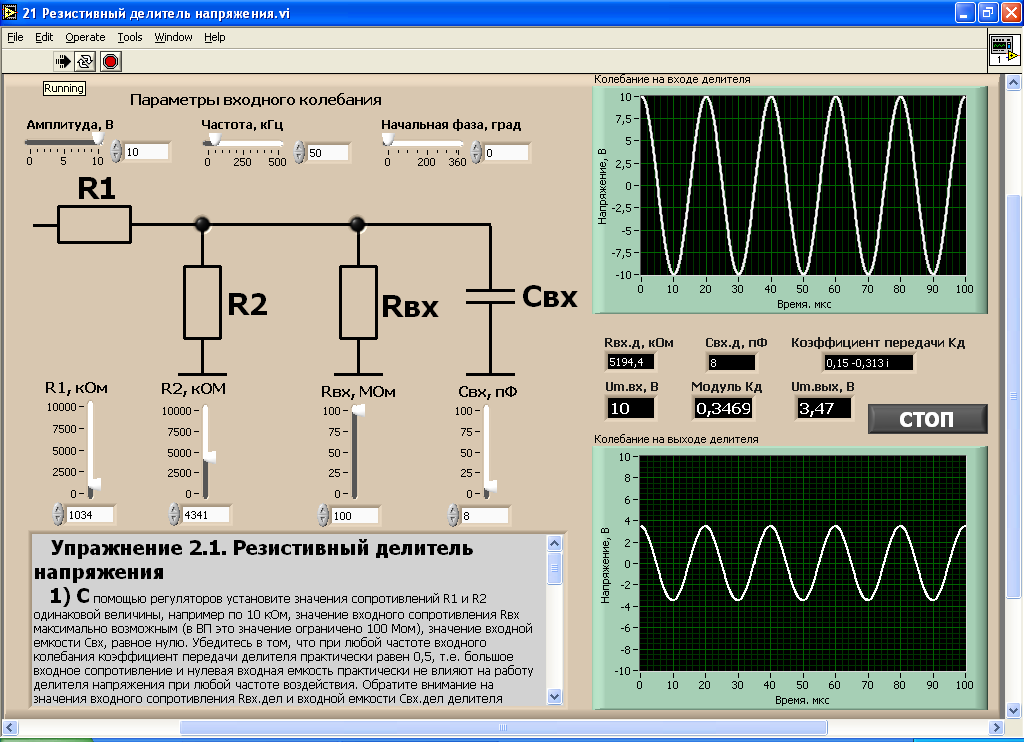1024x742 pixels.
Task: Click the R2 input field showing 4341
Action: coord(206,515)
